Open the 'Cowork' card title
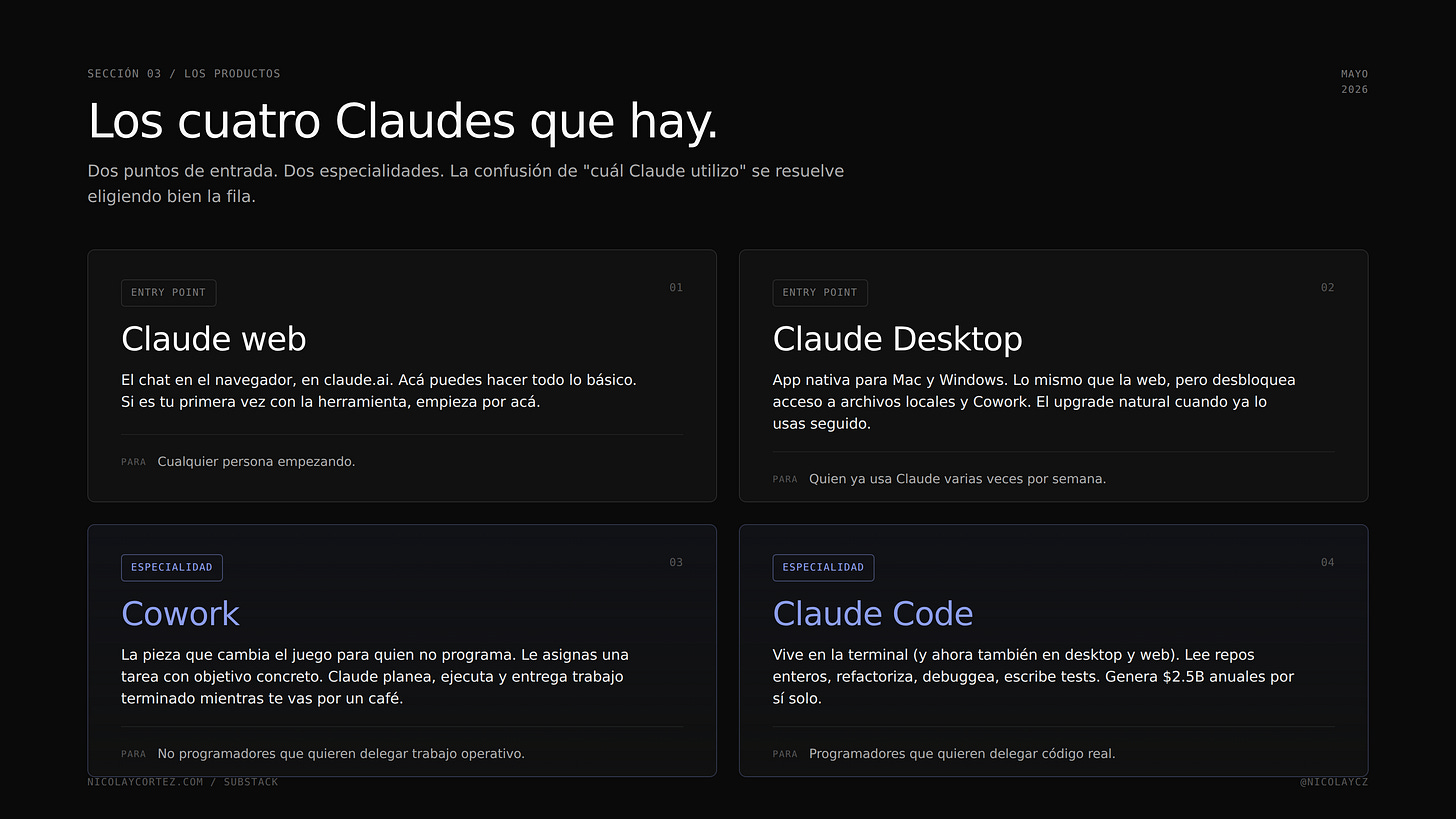The image size is (1456, 819). tap(181, 614)
